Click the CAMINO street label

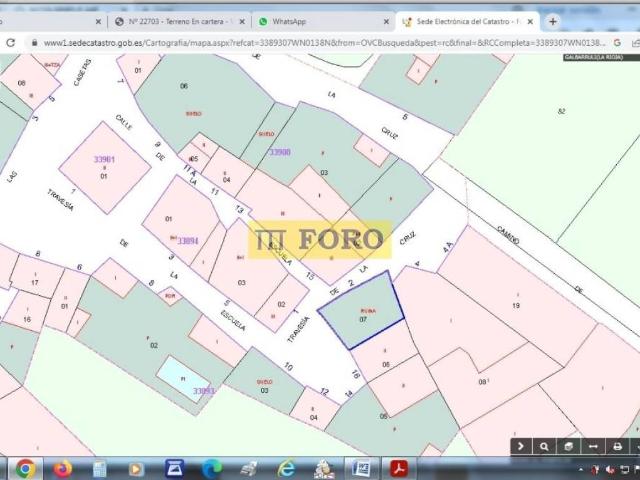(508, 235)
